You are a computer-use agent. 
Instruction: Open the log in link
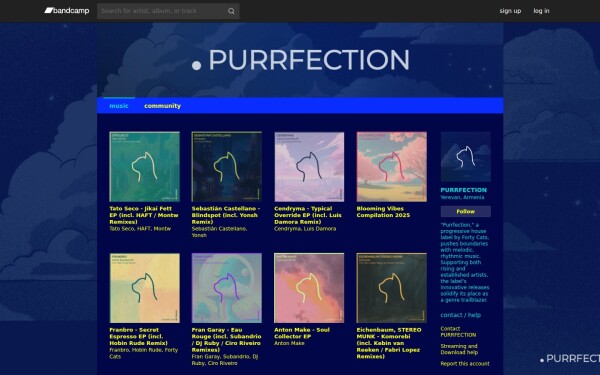[x=541, y=11]
